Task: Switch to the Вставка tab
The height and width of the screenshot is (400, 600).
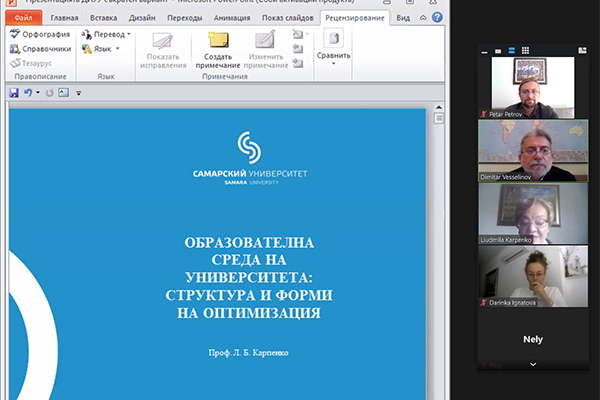Action: coord(103,18)
